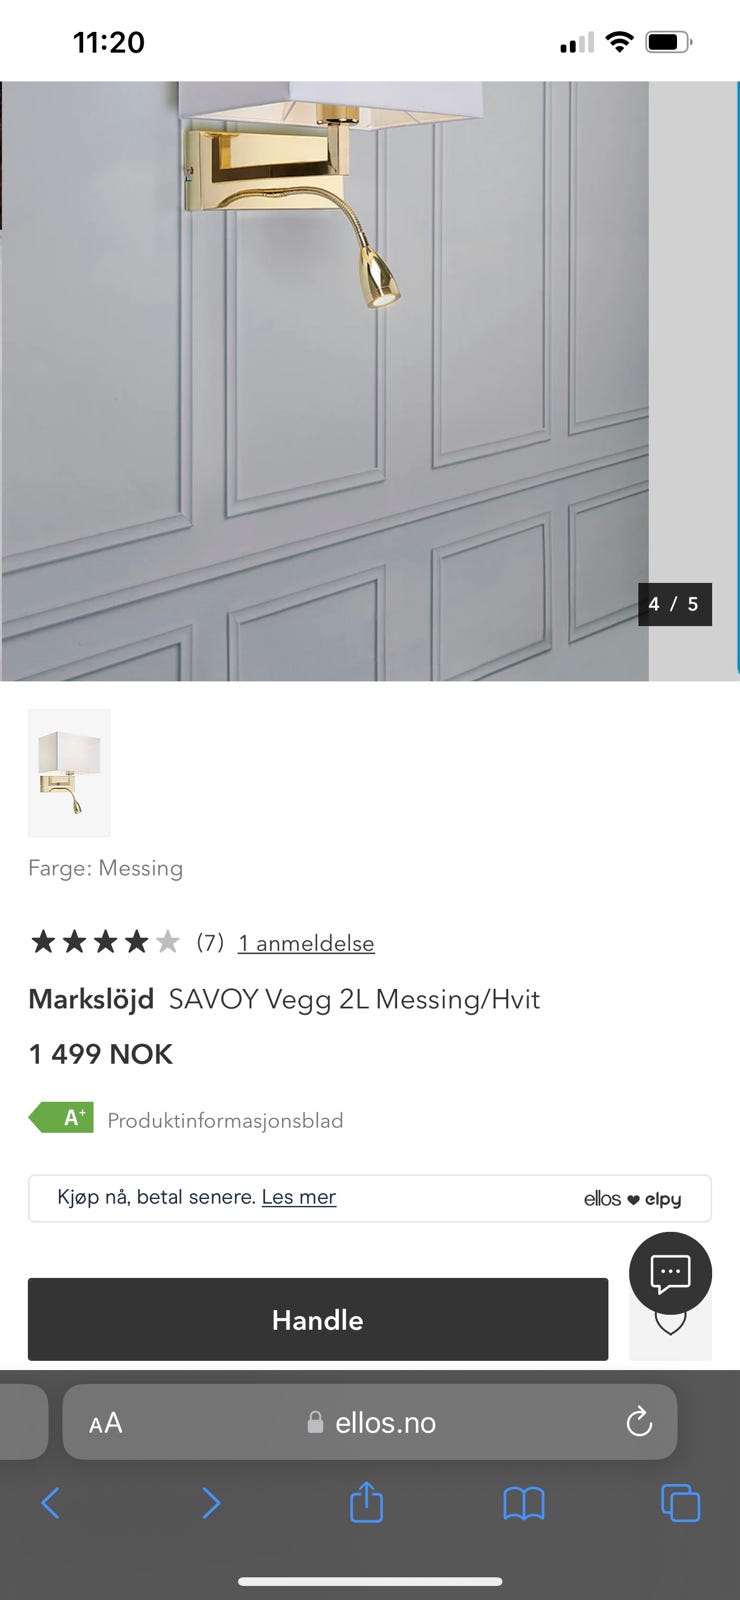
Task: Click the four-star rating stars
Action: click(x=105, y=942)
